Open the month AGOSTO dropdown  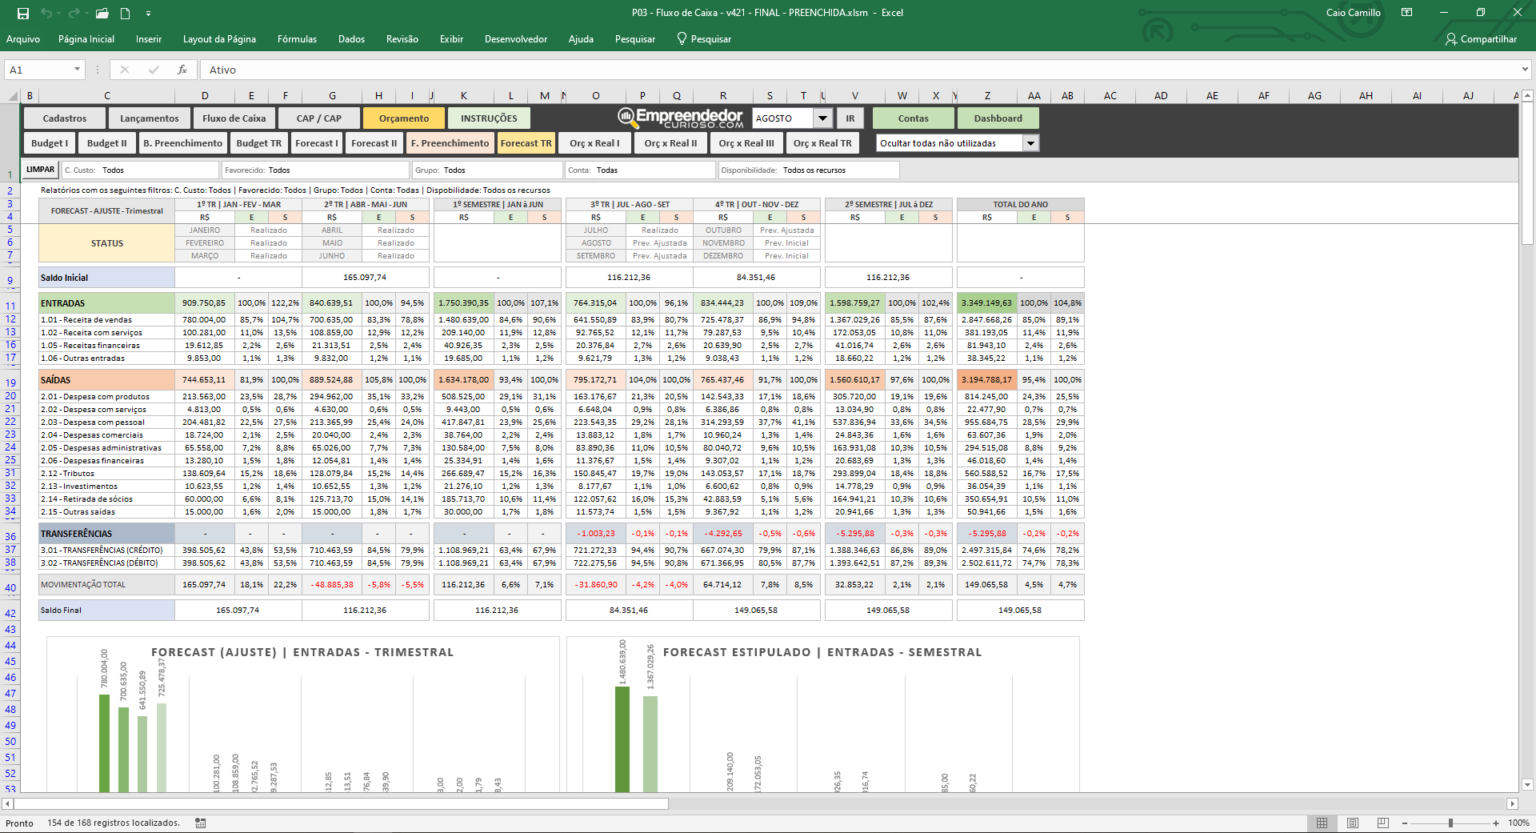(822, 118)
